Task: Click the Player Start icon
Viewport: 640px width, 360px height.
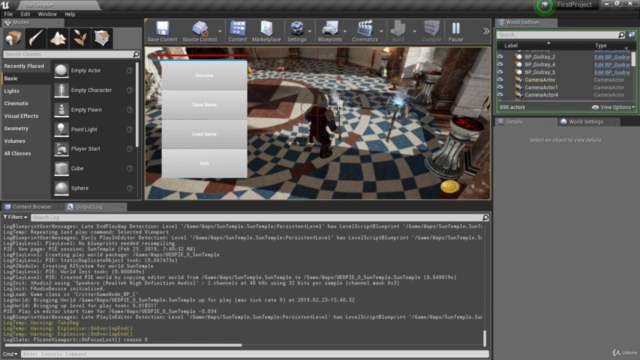Action: click(x=61, y=149)
